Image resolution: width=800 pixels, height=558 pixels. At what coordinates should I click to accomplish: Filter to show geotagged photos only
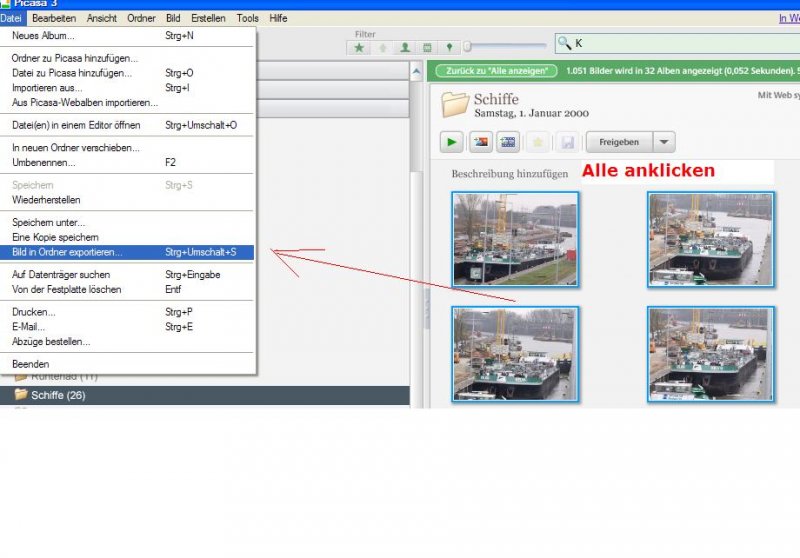449,47
